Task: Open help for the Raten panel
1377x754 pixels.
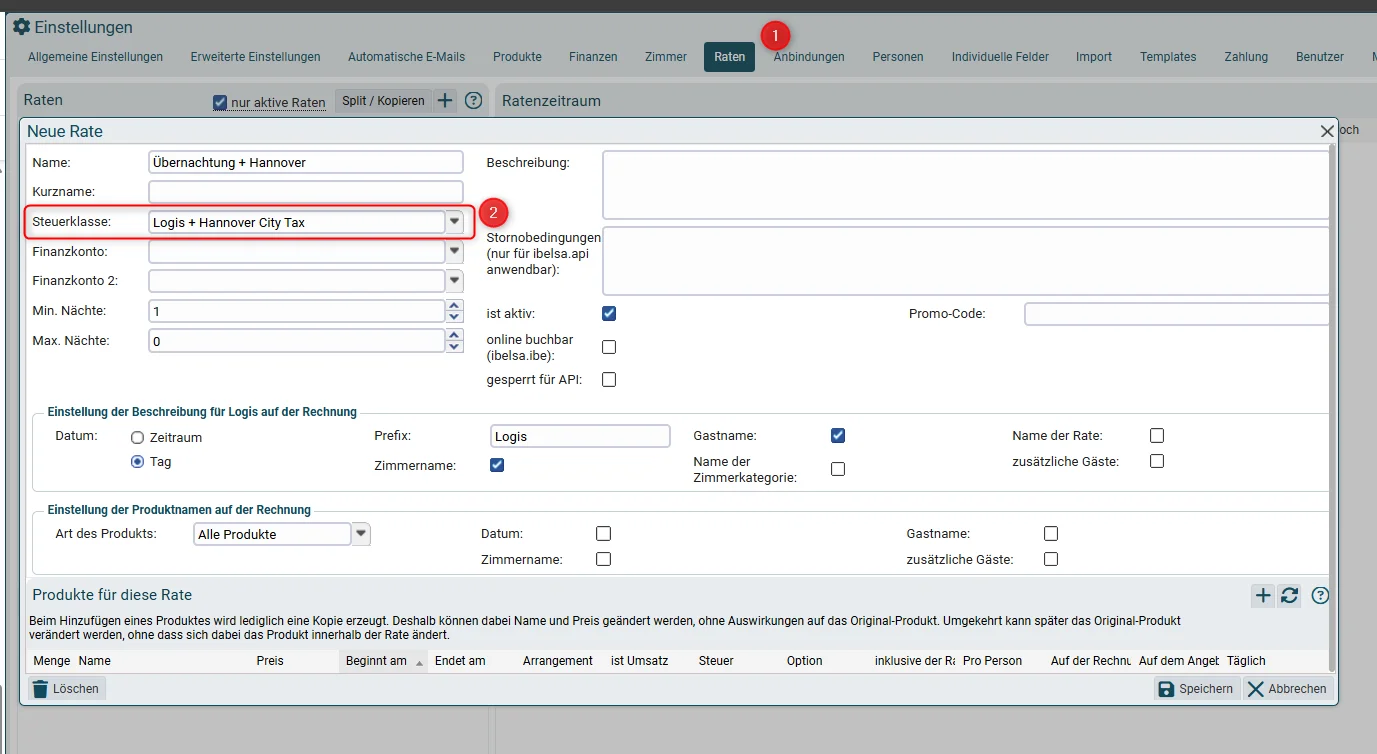Action: [474, 101]
